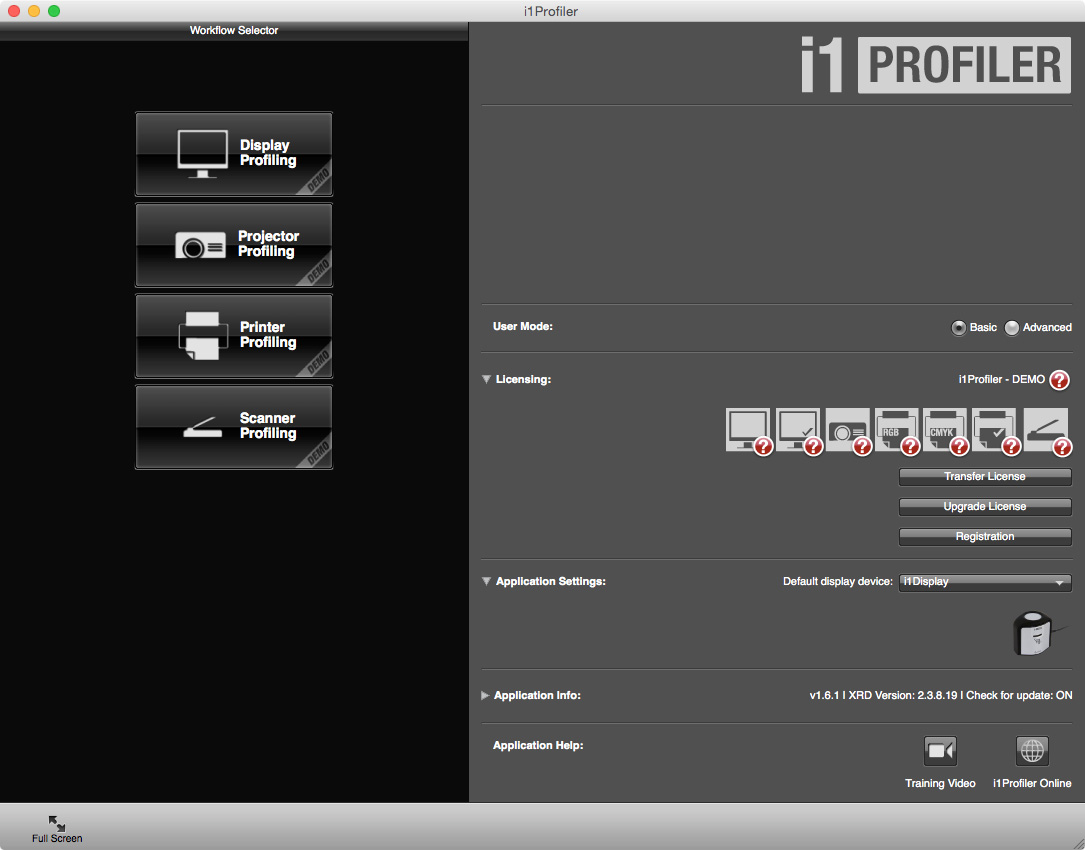The image size is (1085, 850).
Task: Click the display profiling license icon
Action: point(748,430)
